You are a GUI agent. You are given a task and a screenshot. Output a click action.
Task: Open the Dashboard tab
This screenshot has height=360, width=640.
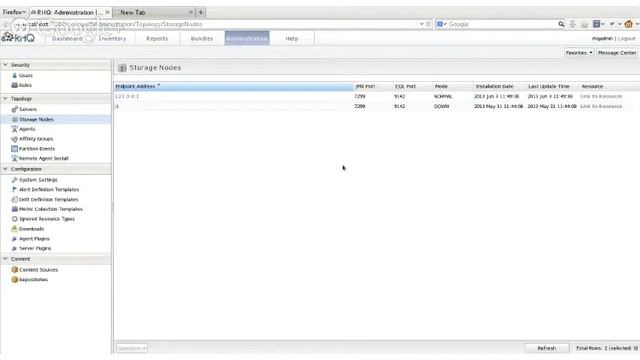[67, 38]
